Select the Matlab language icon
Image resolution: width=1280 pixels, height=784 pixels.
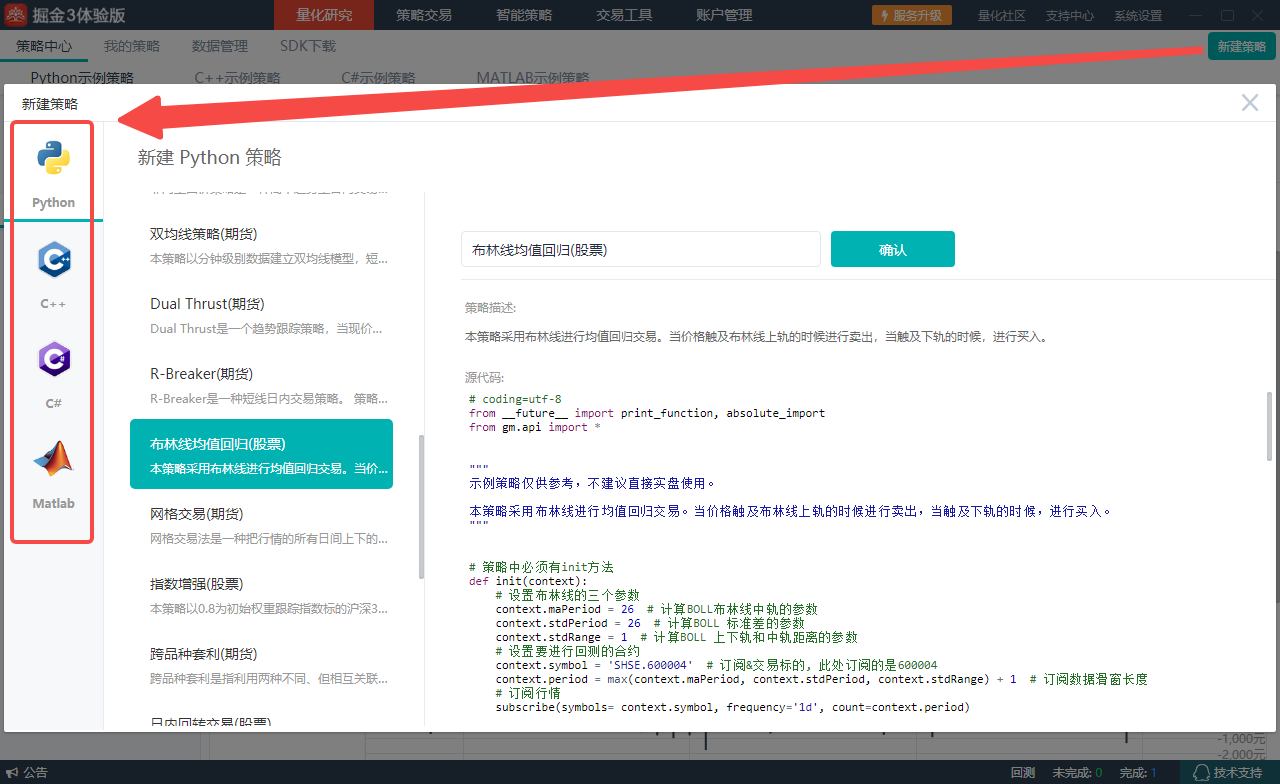pos(53,459)
